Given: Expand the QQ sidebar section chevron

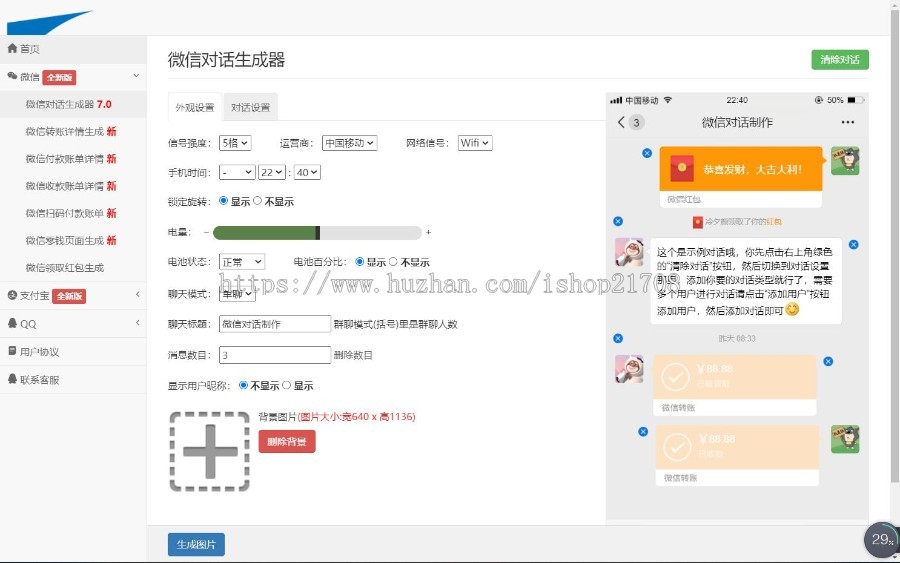Looking at the screenshot, I should point(137,323).
